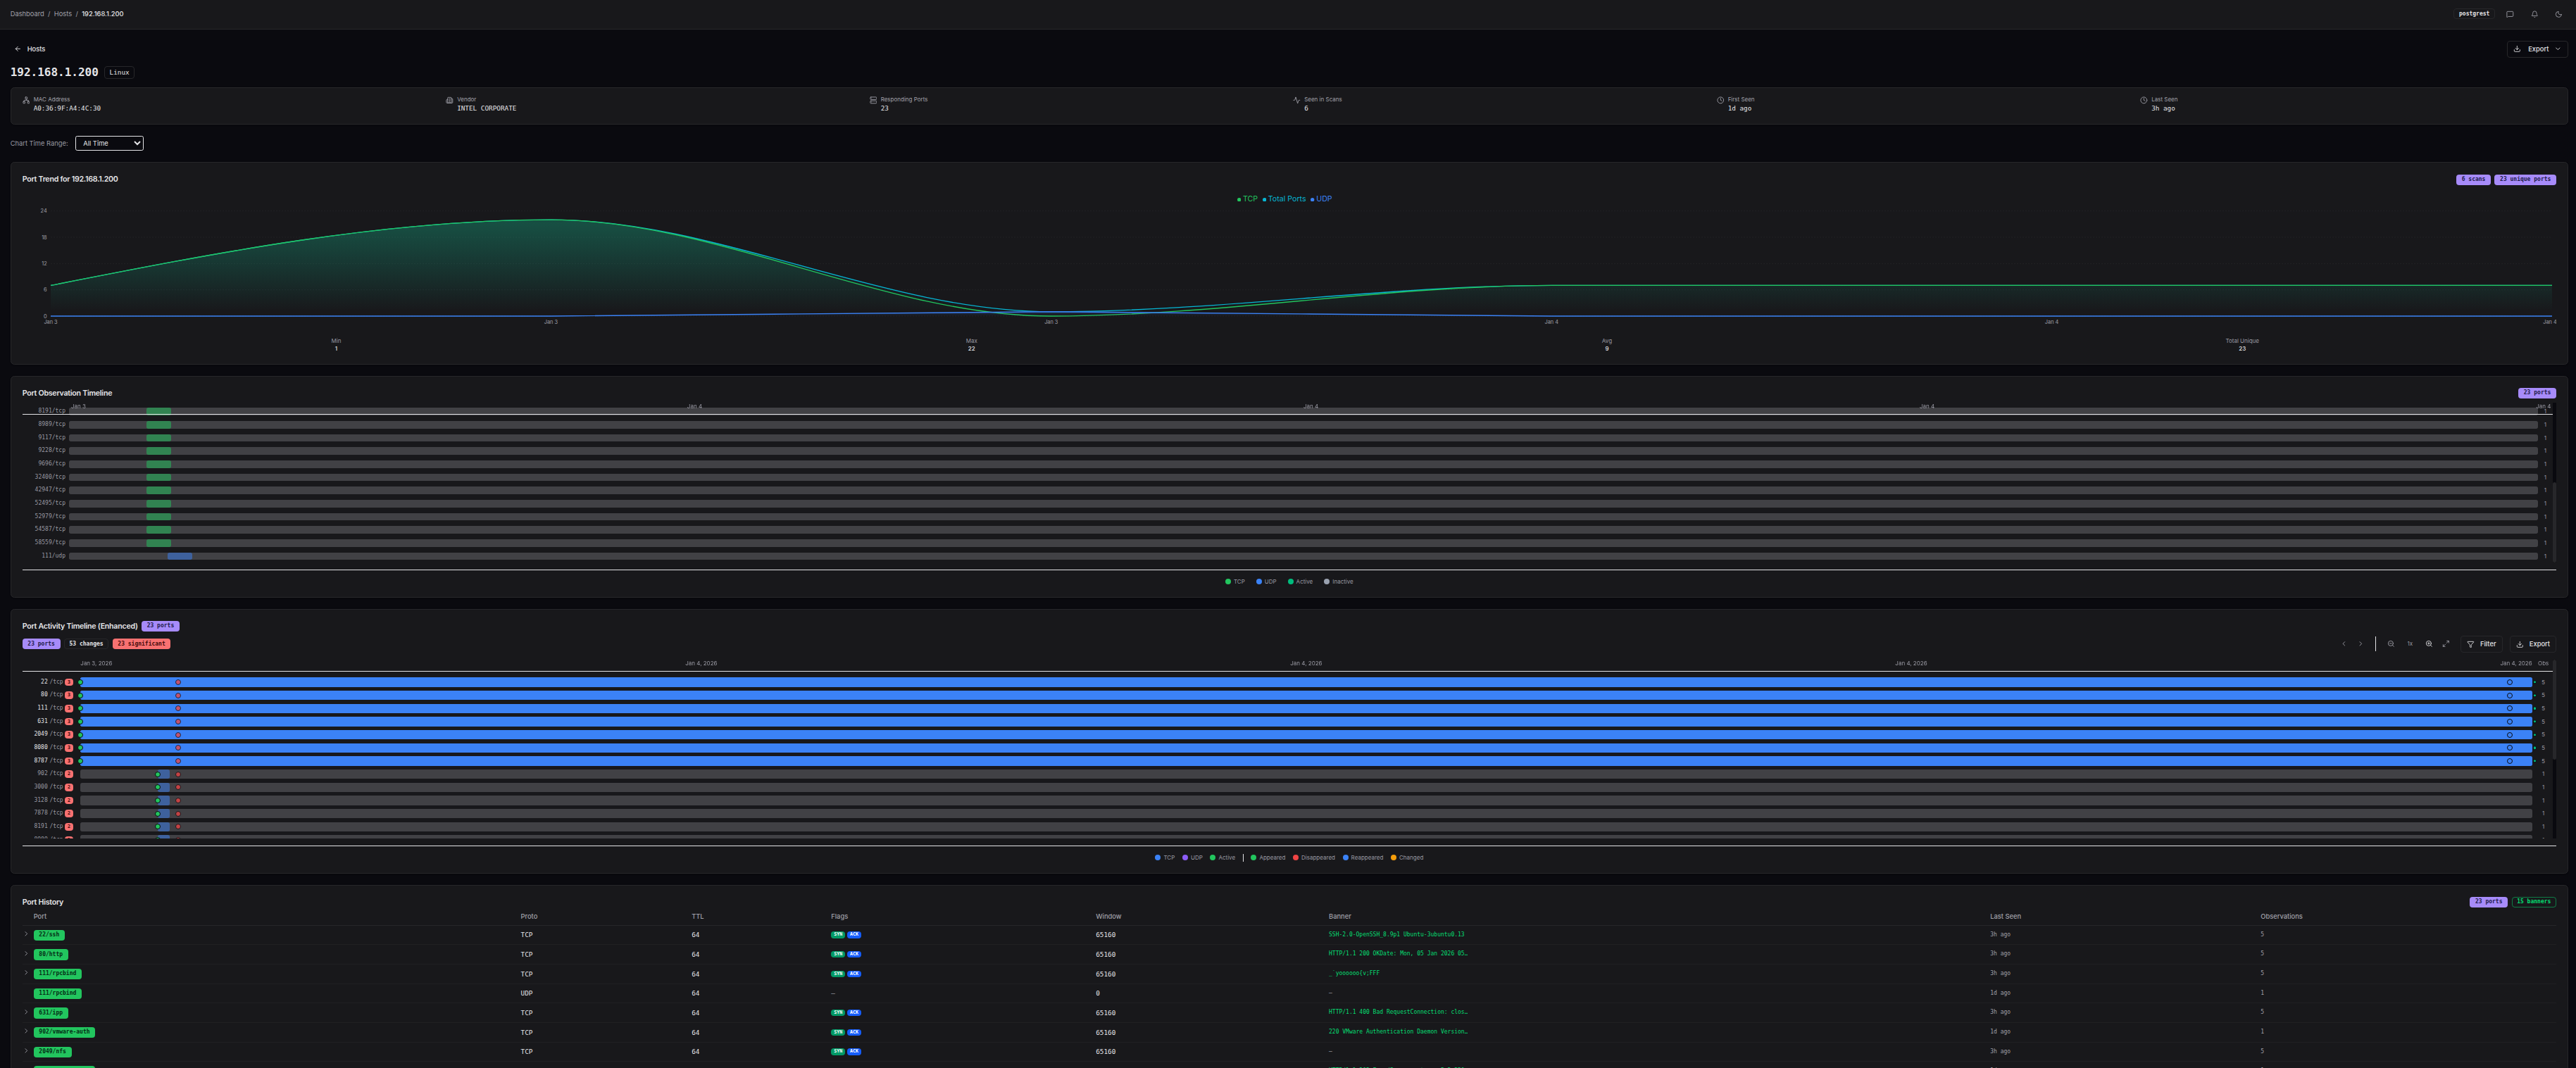
Task: Zoom out on the Port Activity Timeline
Action: 2392,644
